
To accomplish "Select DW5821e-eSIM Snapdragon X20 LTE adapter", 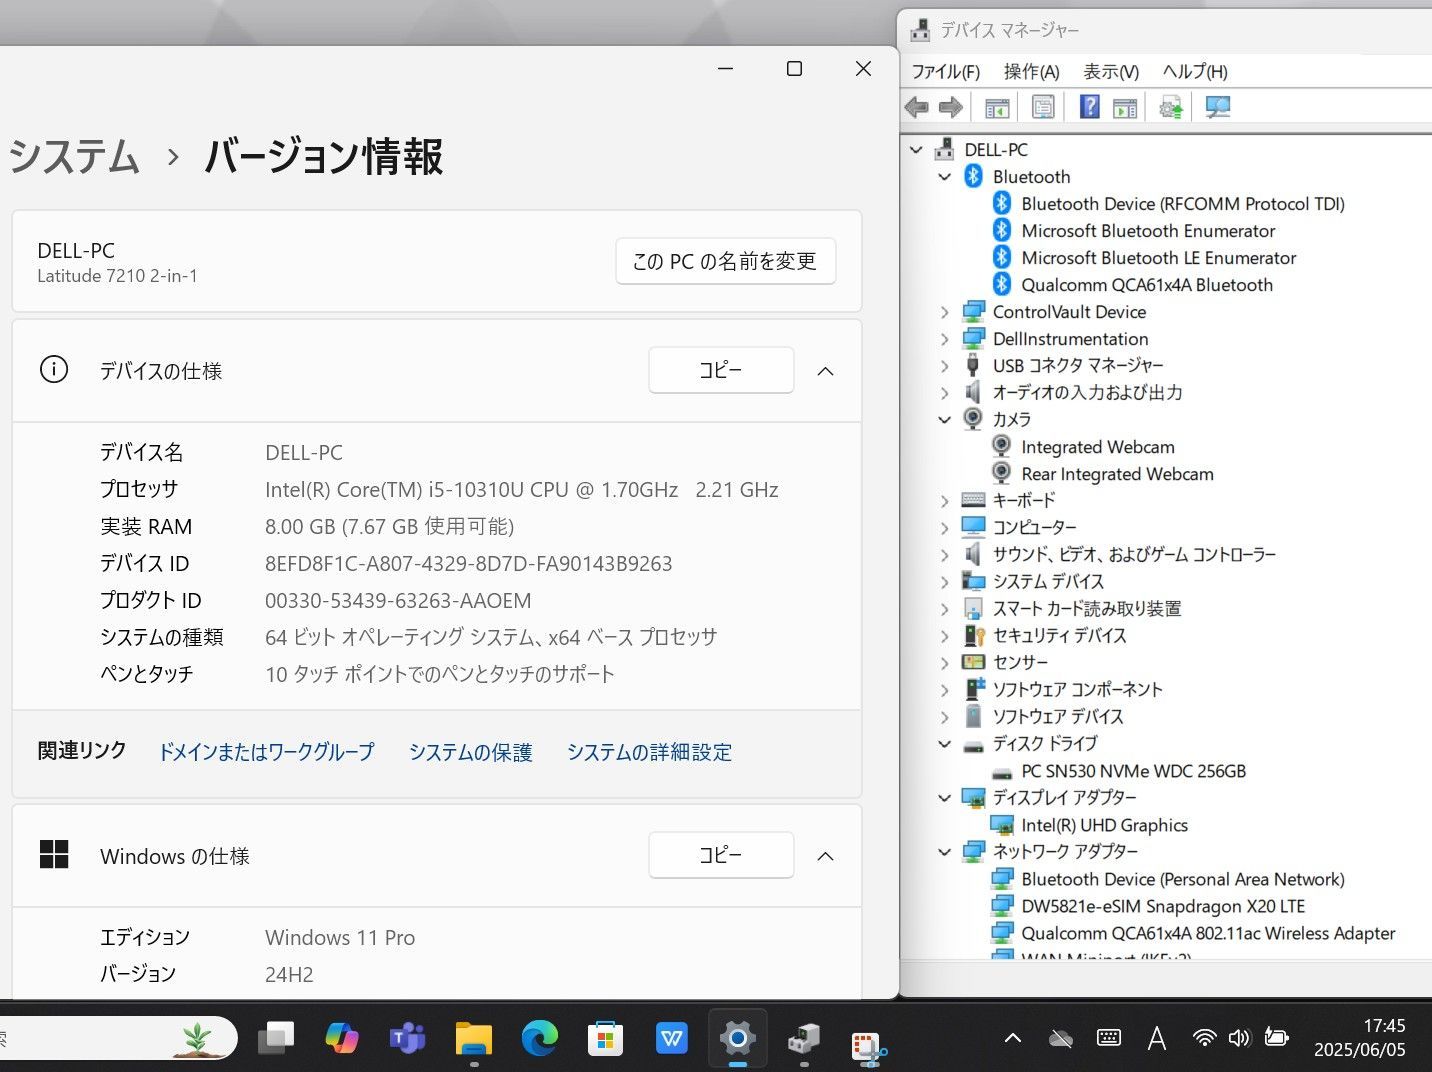I will pos(1163,906).
